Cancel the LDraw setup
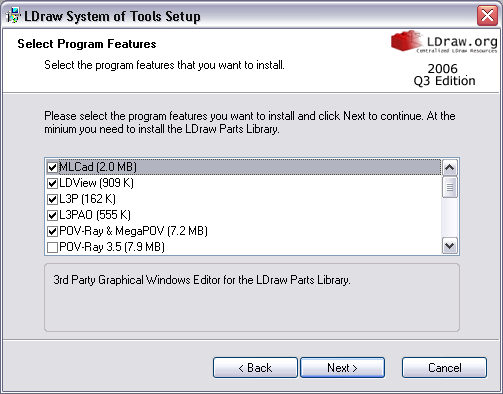503x394 pixels. pos(444,368)
